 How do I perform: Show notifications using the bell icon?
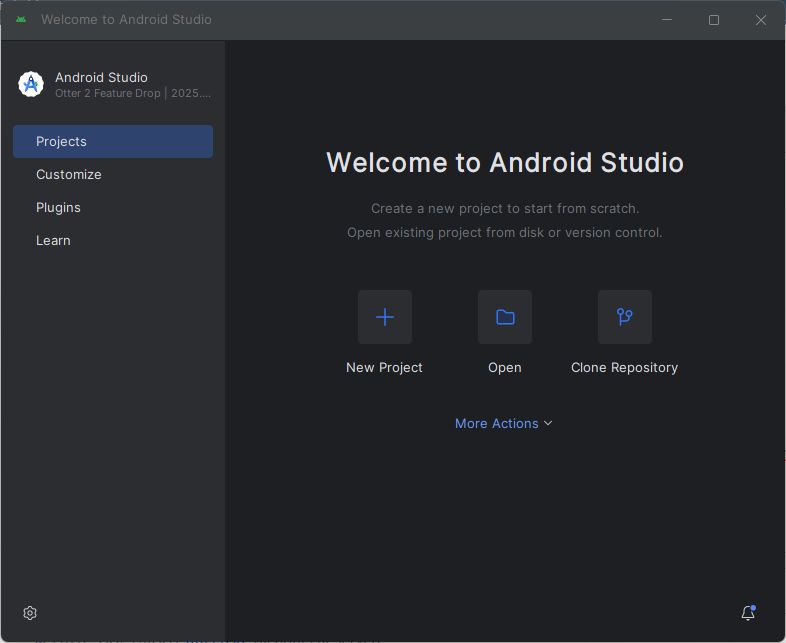point(748,612)
